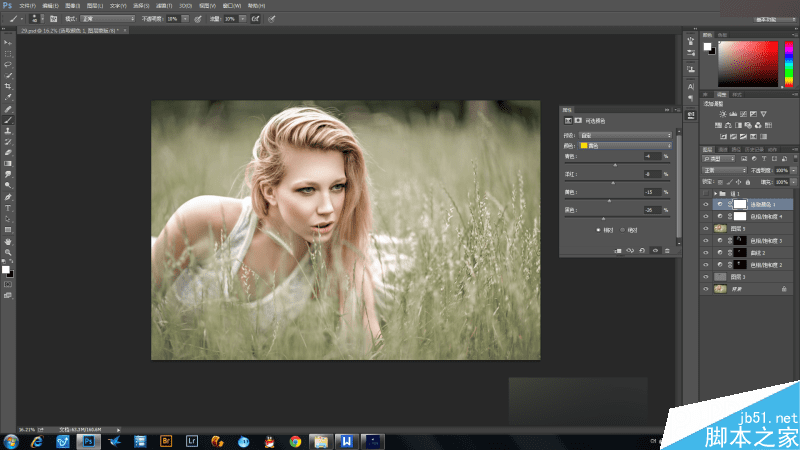The image size is (800, 450).
Task: Select the Move tool
Action: click(x=8, y=42)
